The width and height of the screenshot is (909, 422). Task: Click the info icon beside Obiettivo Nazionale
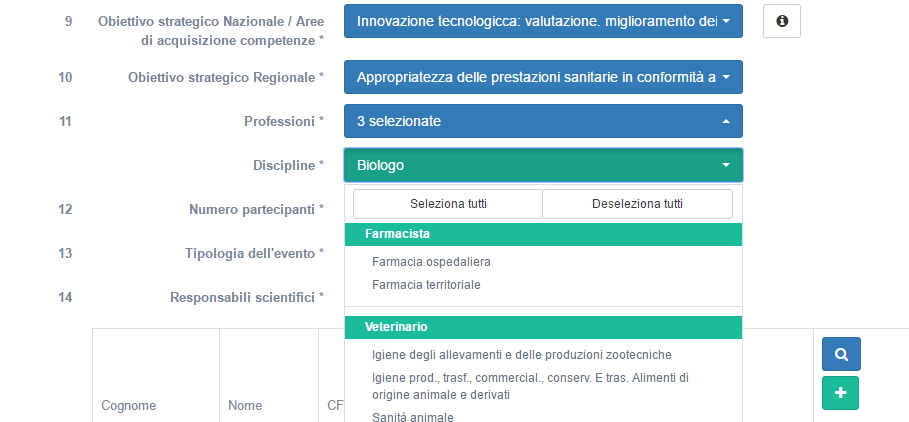click(781, 21)
